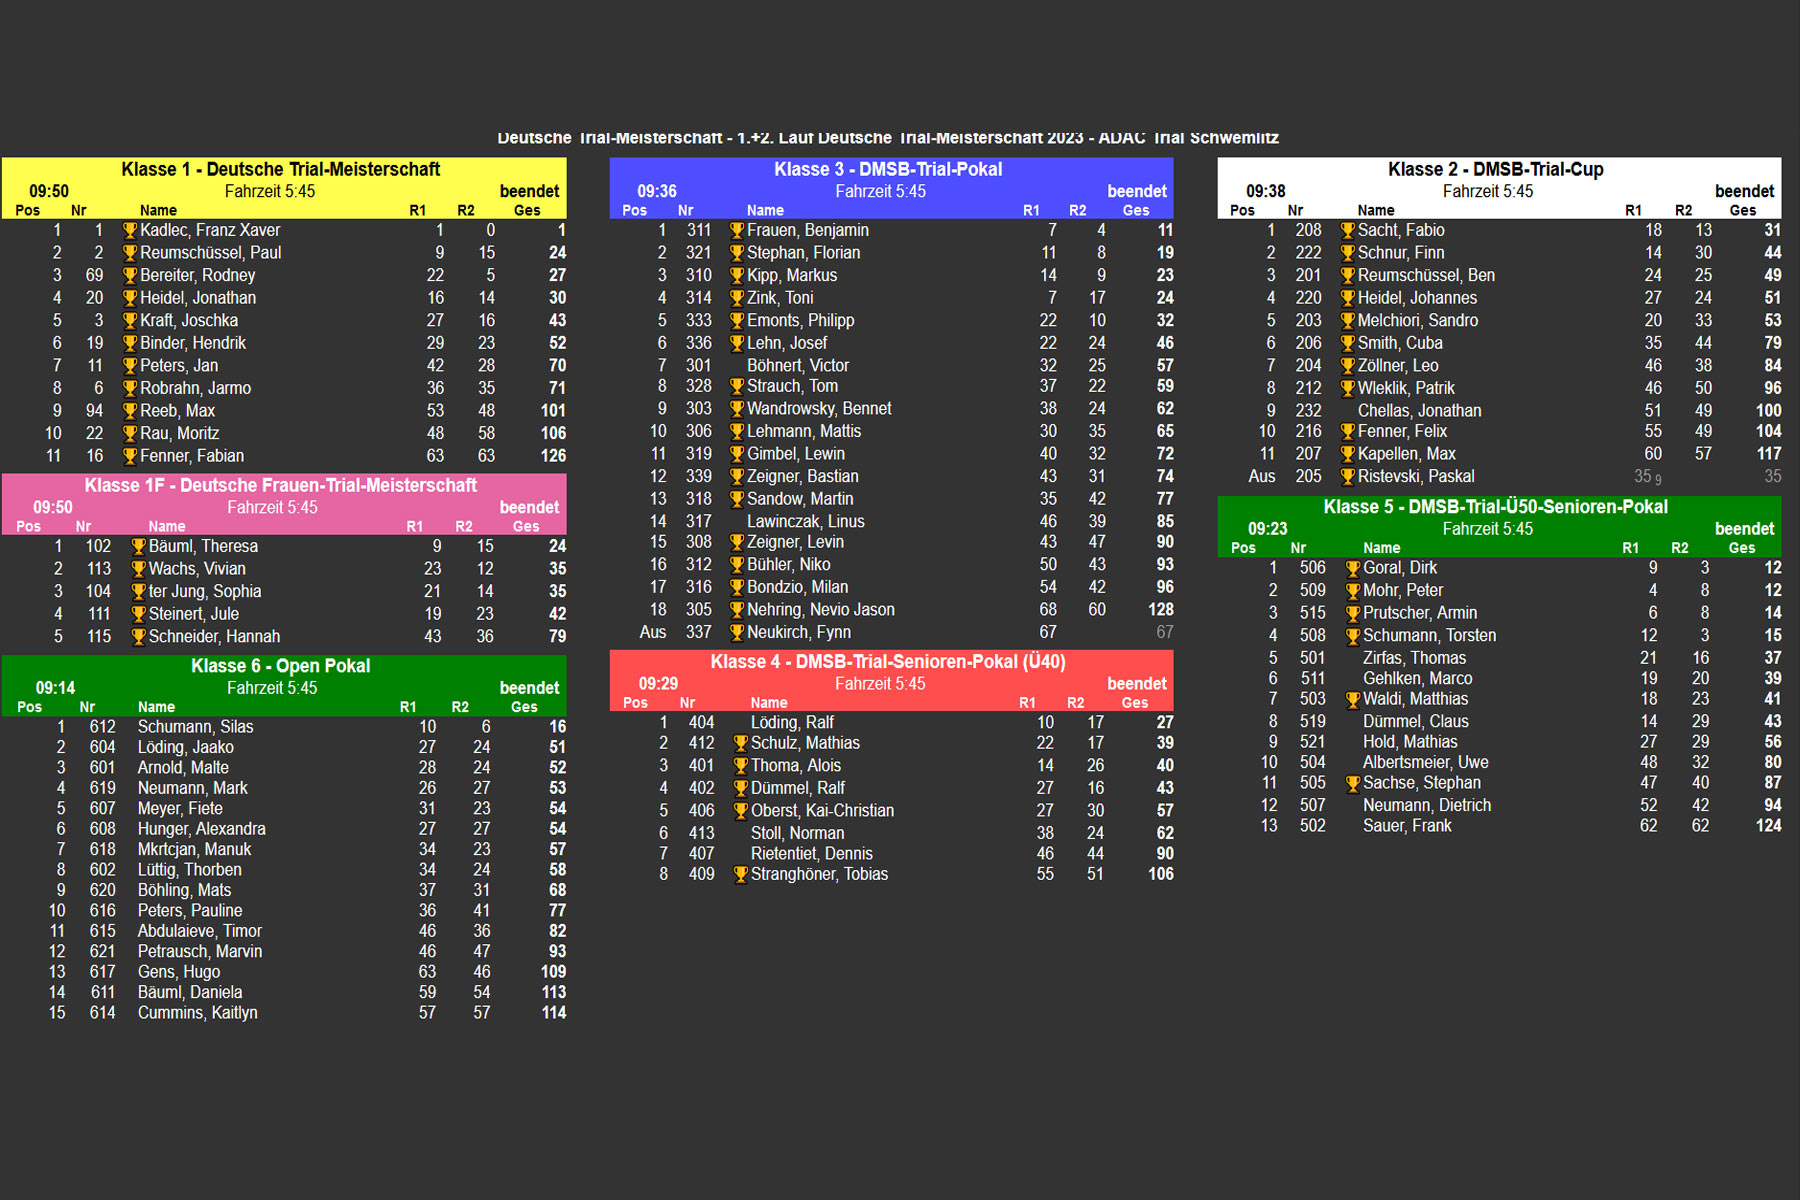Click trophy icon next to Neukirch, Fynn

(x=737, y=633)
